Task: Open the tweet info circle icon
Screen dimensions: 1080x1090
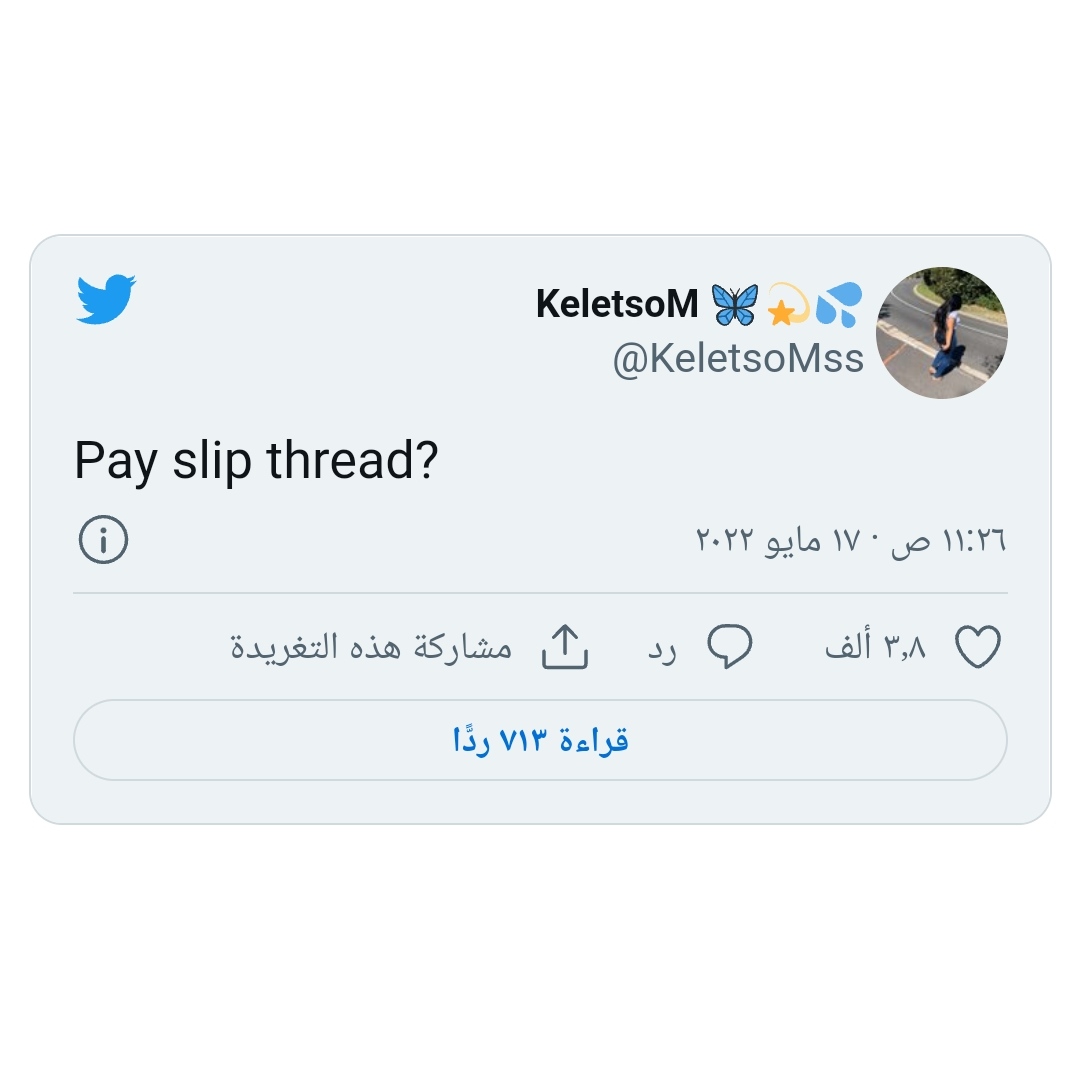Action: pyautogui.click(x=103, y=539)
